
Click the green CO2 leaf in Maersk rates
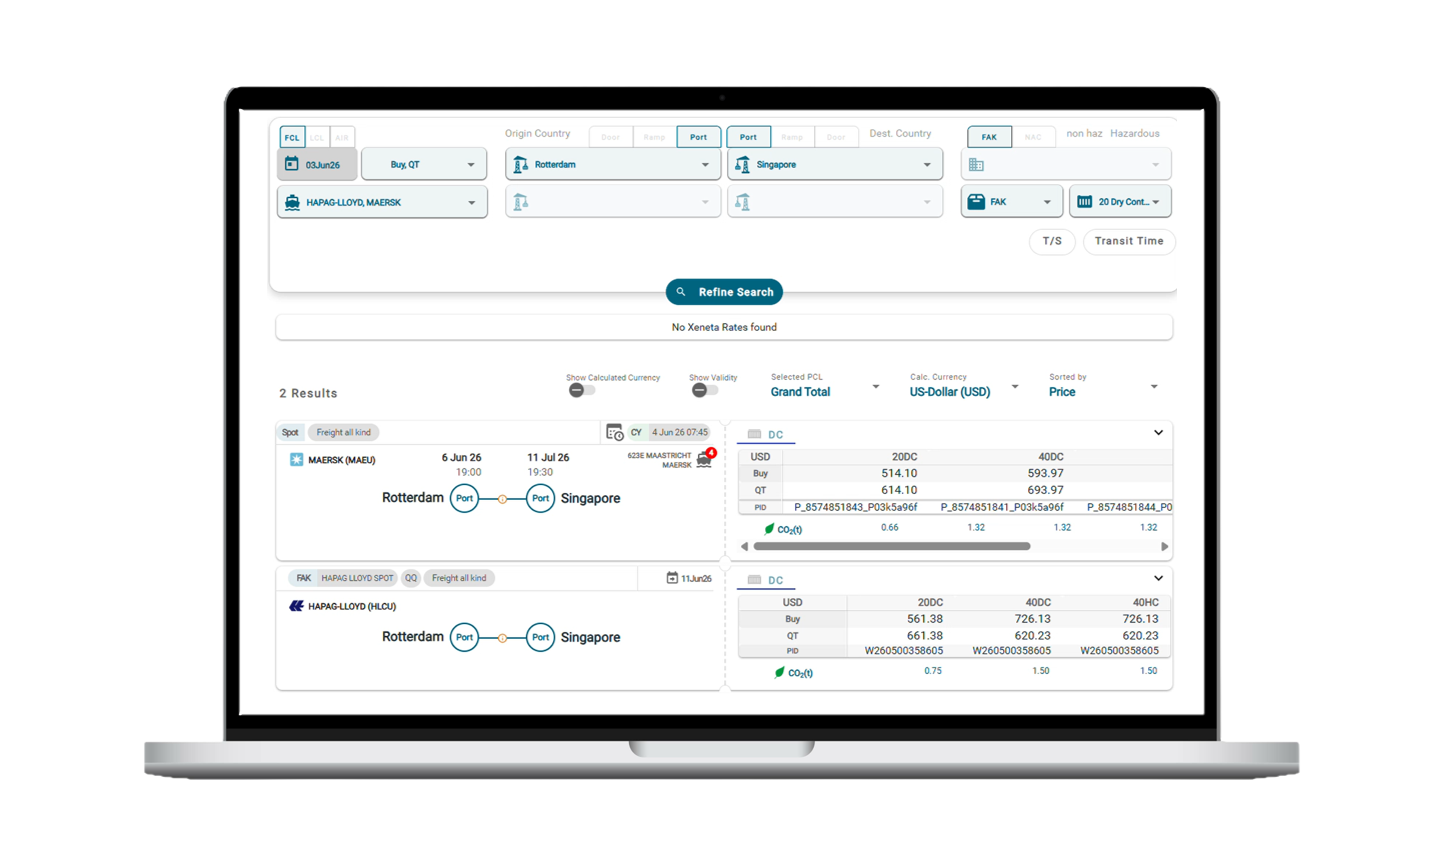(769, 529)
